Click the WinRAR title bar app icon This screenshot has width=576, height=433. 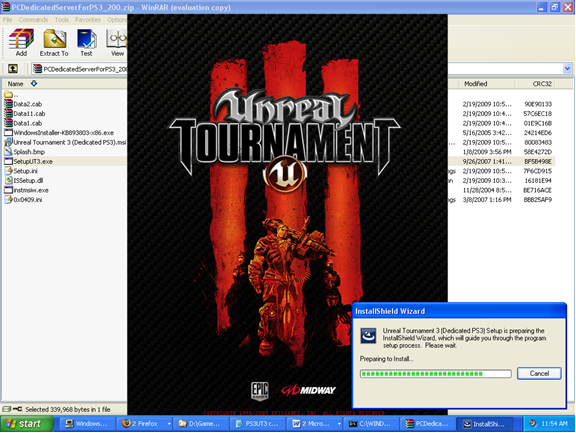pyautogui.click(x=5, y=7)
